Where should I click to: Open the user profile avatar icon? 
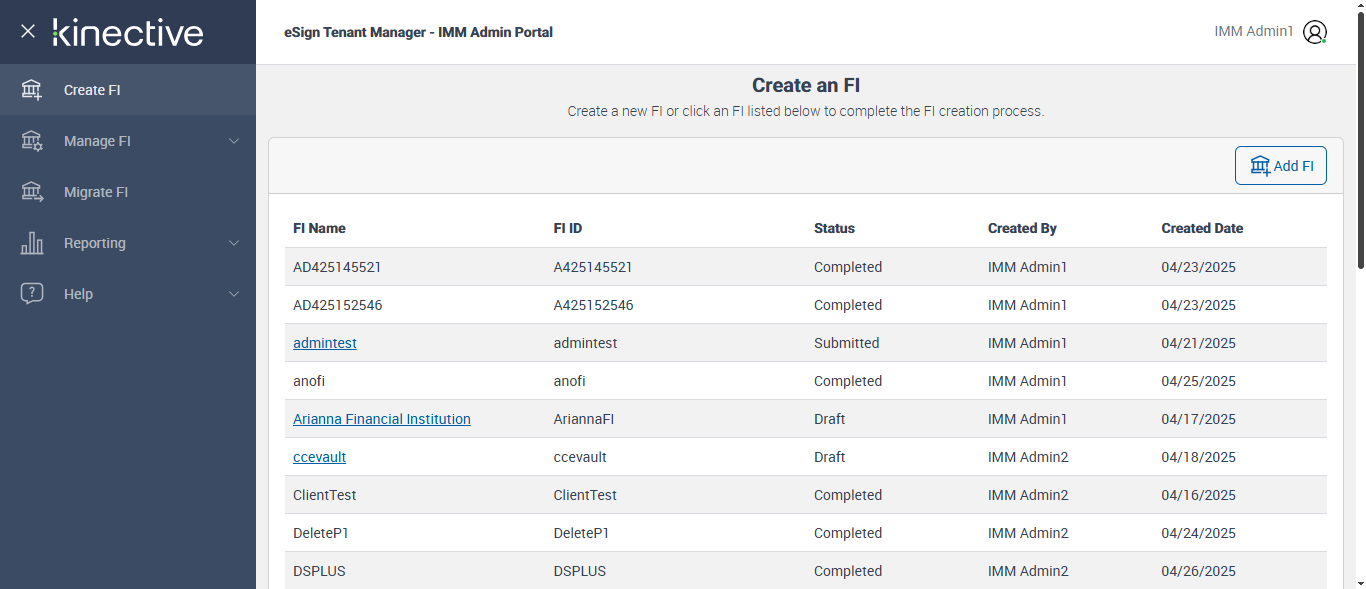1315,32
